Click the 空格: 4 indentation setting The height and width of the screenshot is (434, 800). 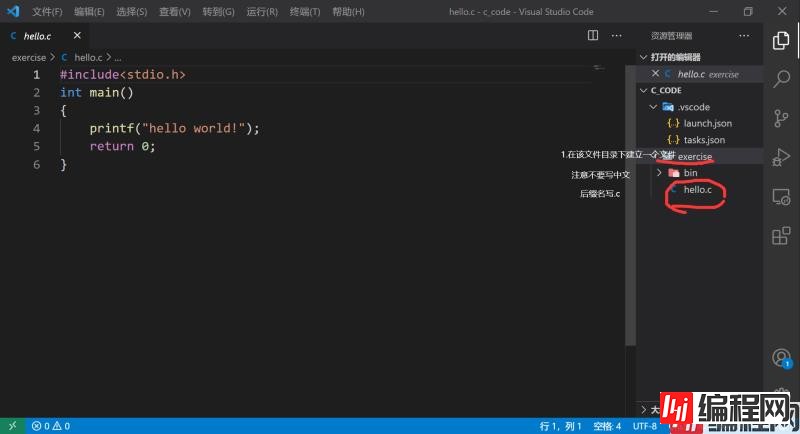point(607,426)
